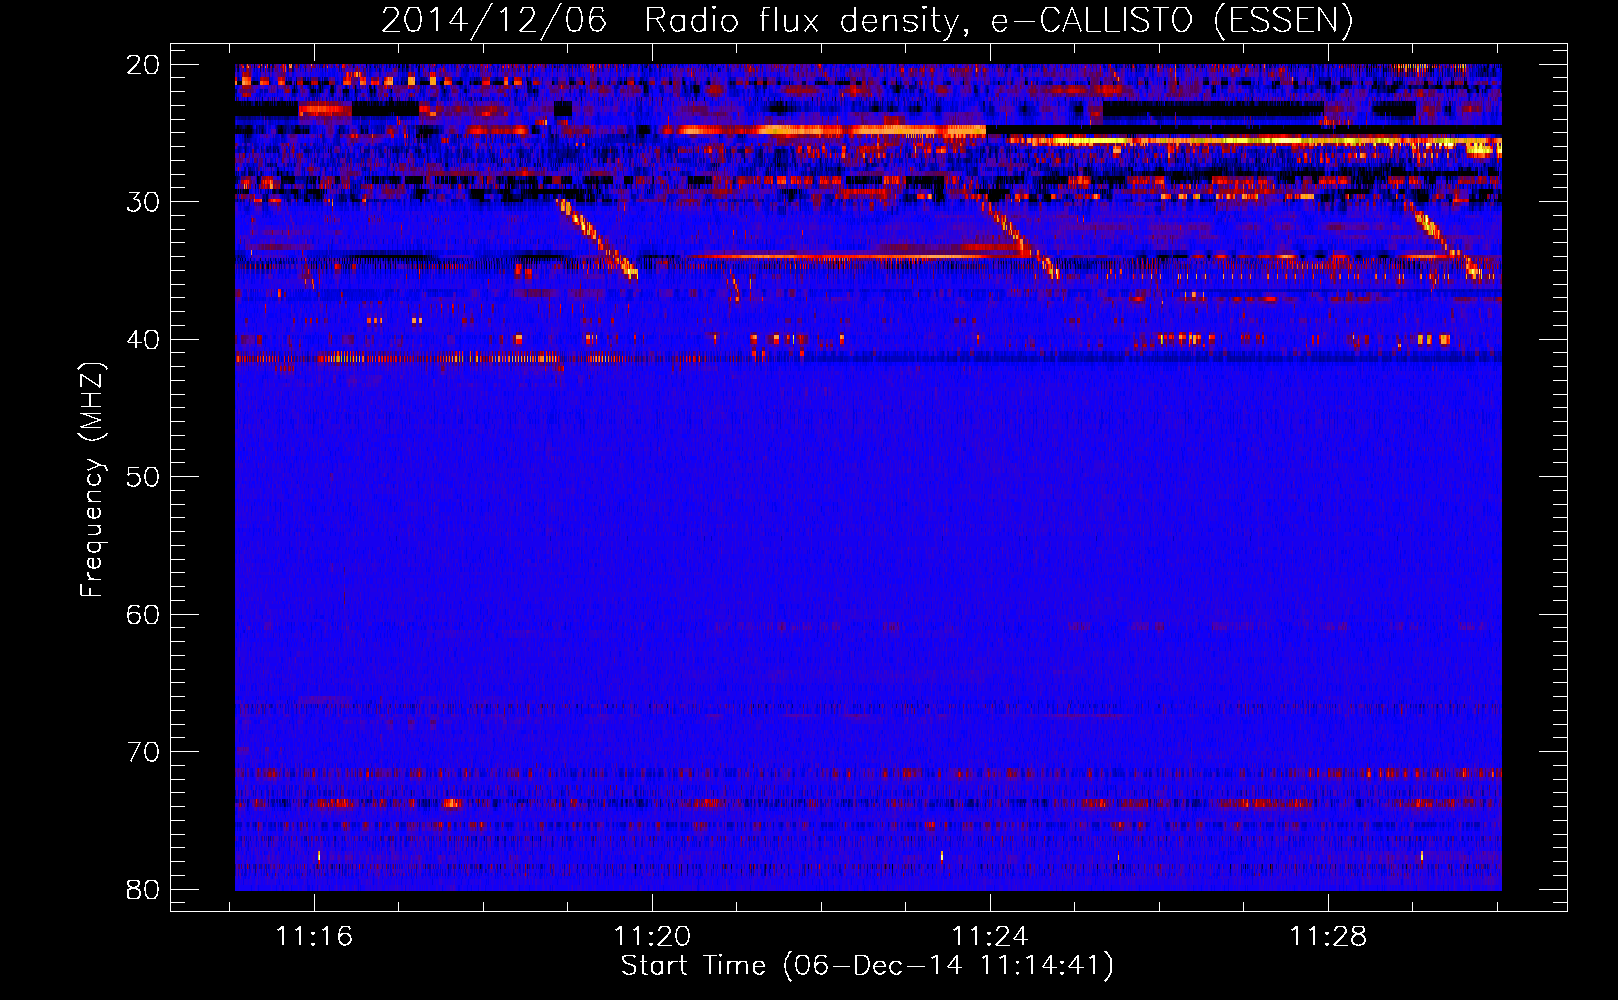The height and width of the screenshot is (1000, 1618).
Task: Click the time tick label "11:24"
Action: click(990, 937)
